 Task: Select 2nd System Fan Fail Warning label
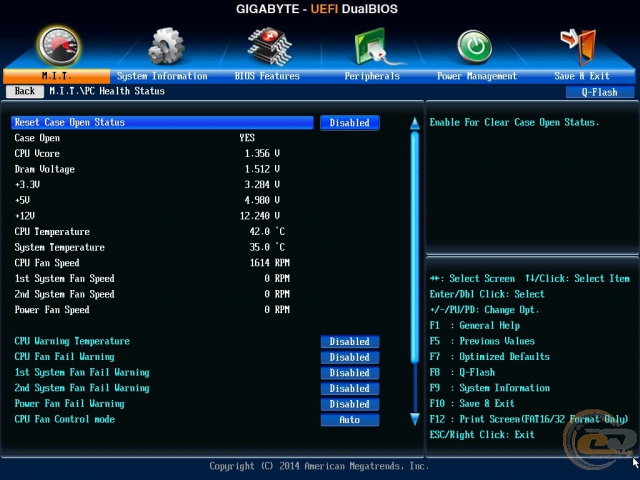click(82, 388)
